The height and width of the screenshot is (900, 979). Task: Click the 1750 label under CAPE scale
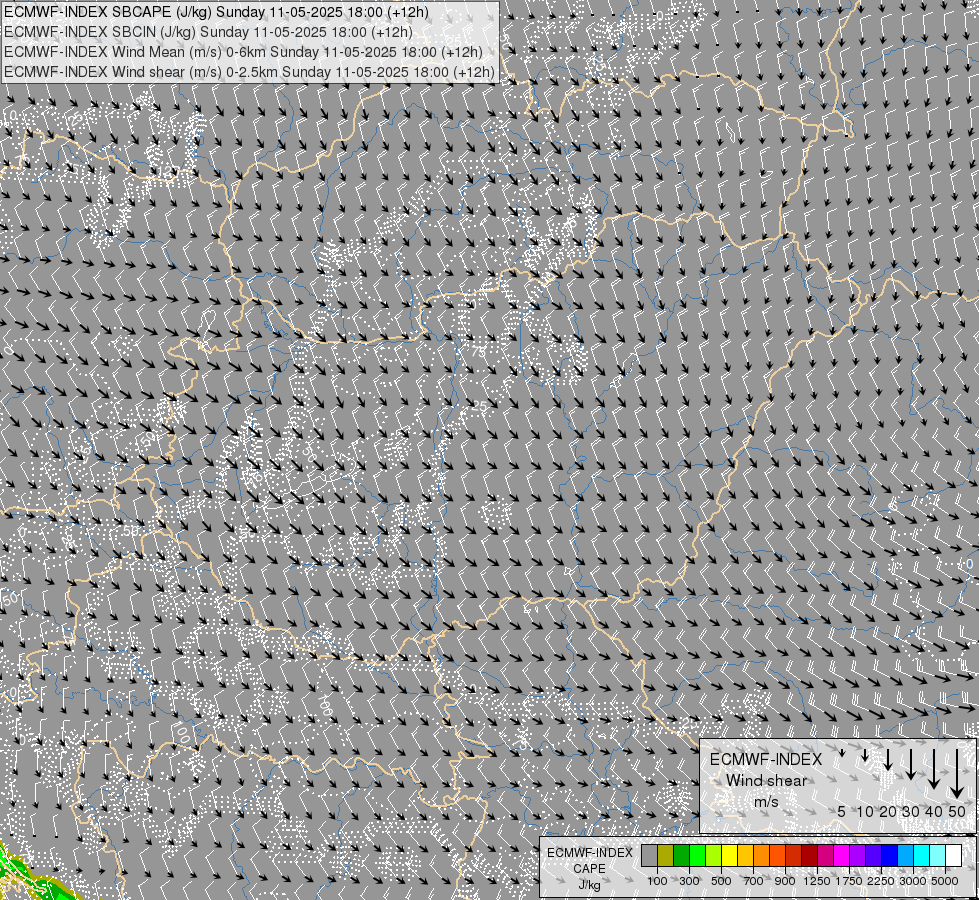click(849, 881)
